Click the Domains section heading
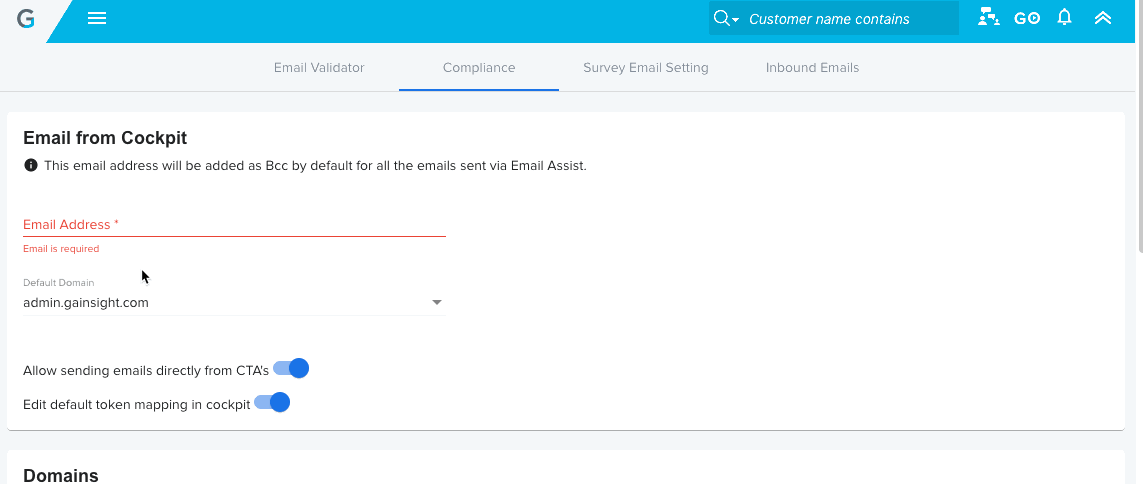Image resolution: width=1143 pixels, height=484 pixels. click(x=61, y=475)
